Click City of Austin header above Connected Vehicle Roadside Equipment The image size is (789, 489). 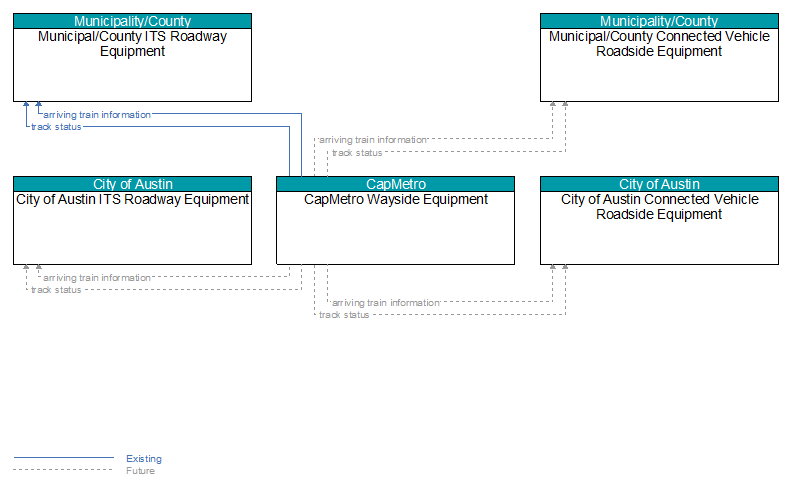(659, 184)
